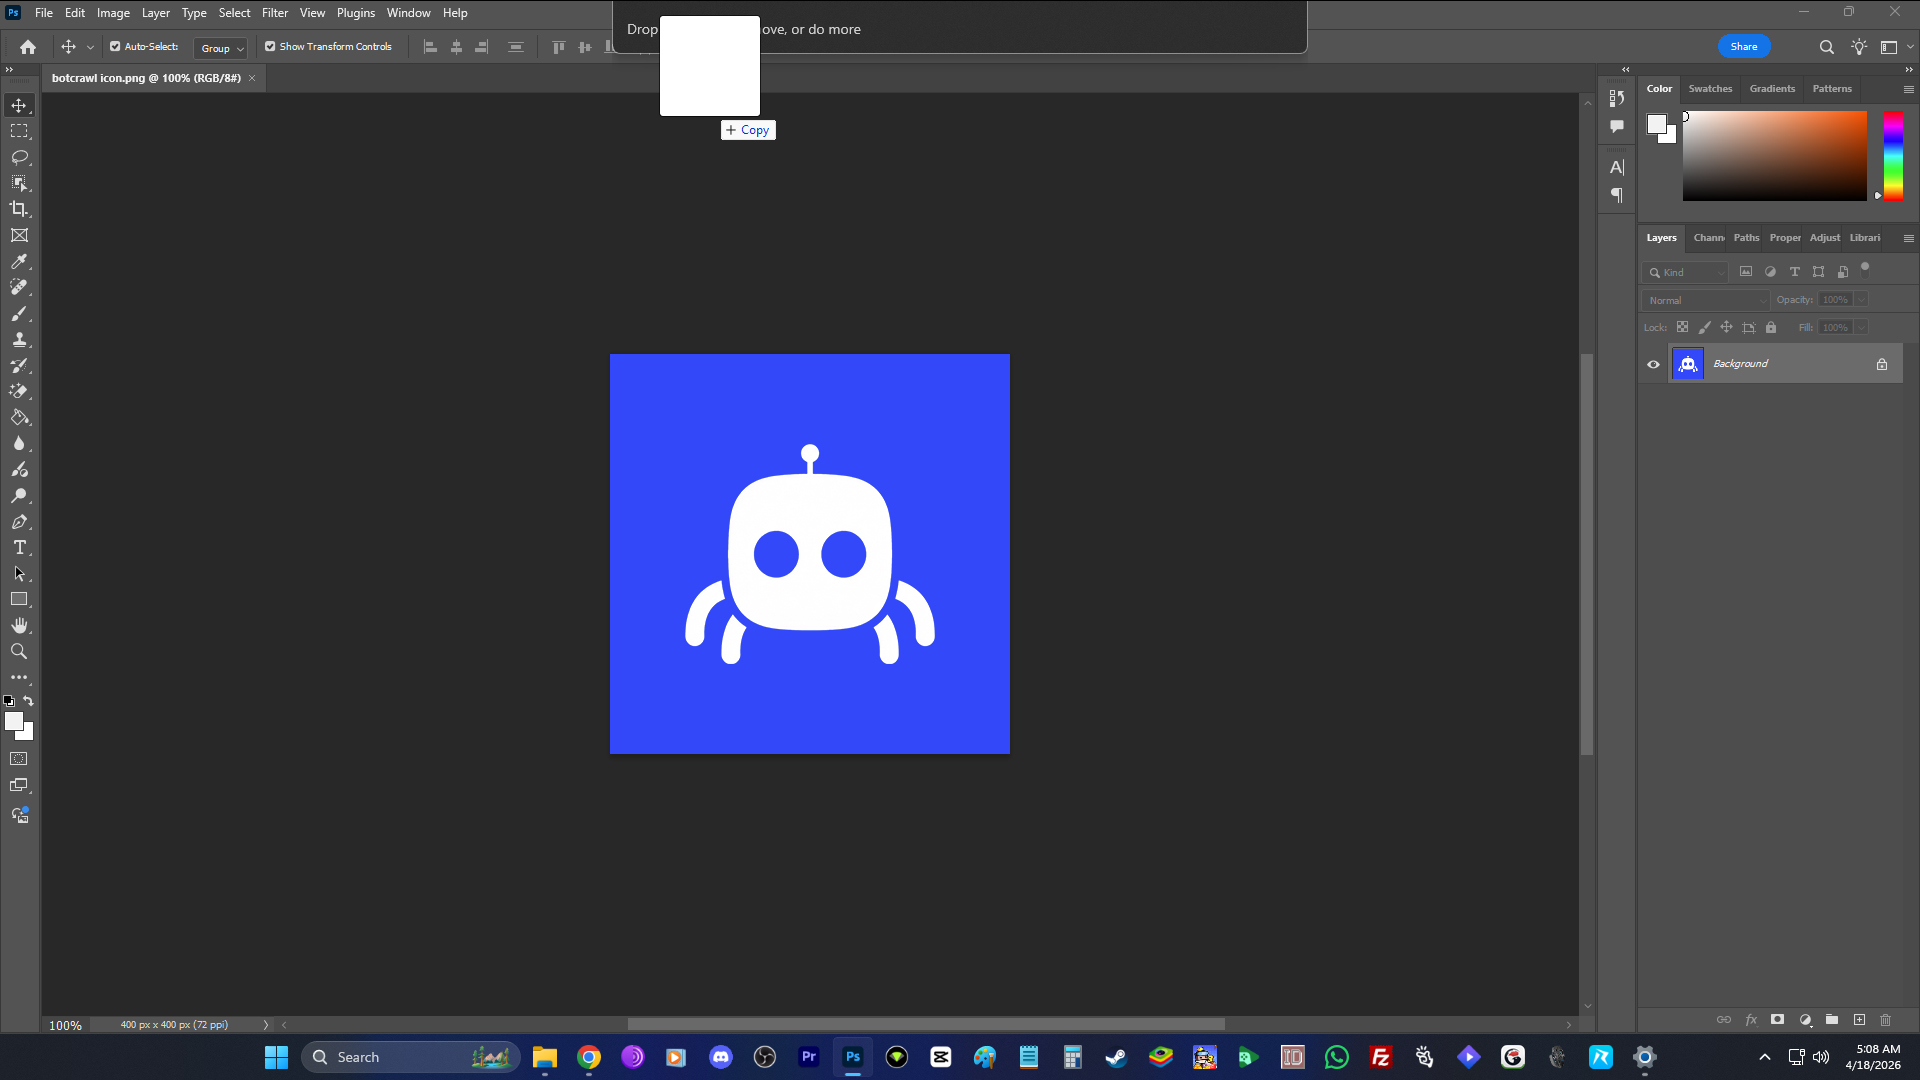This screenshot has height=1080, width=1920.
Task: Open the Normal blend mode dropdown
Action: 1706,300
